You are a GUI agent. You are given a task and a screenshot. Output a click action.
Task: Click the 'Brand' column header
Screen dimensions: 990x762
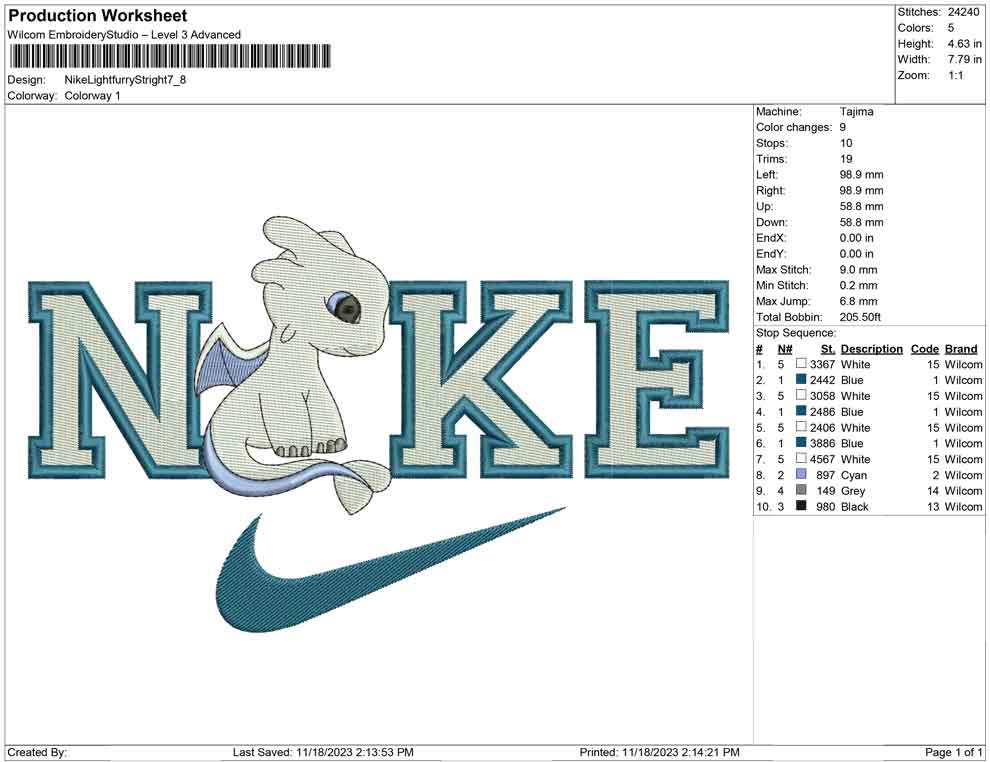click(x=961, y=349)
